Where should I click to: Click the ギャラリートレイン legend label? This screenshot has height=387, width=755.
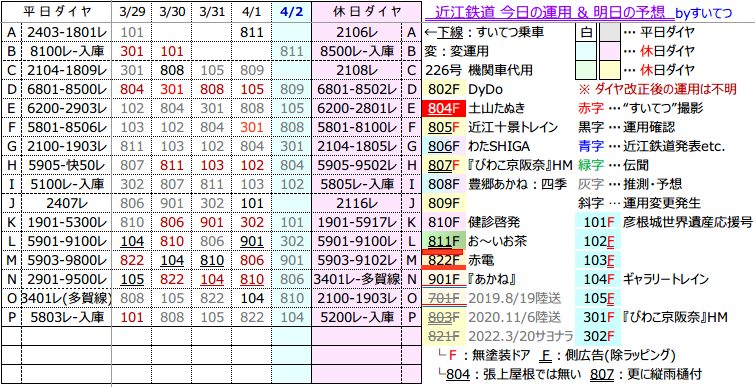666,280
